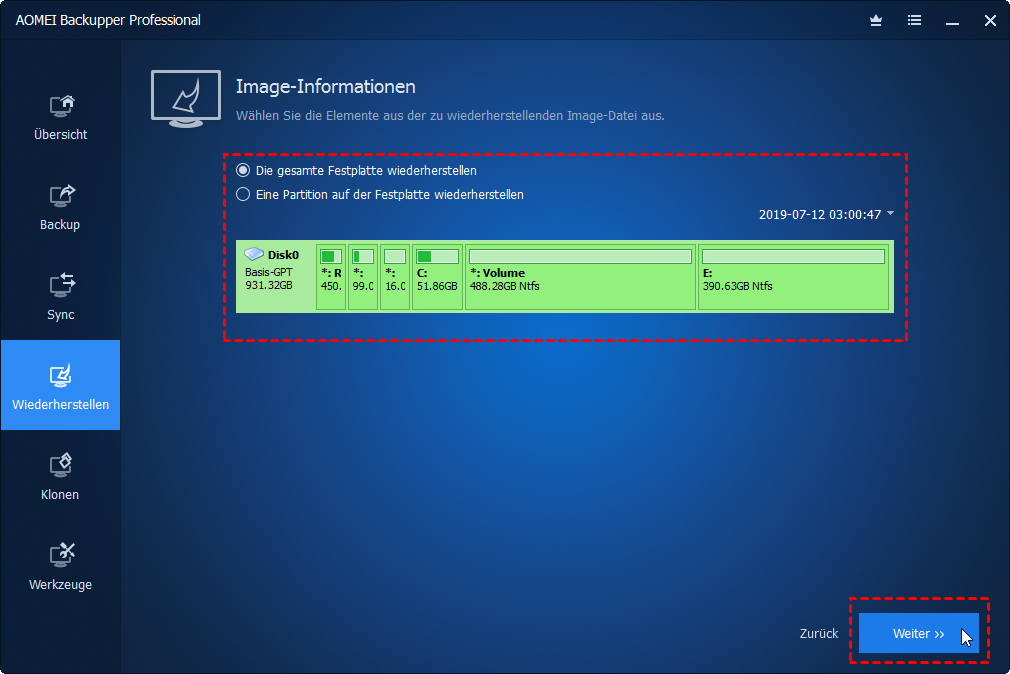Click the Disk0 drive icon
This screenshot has width=1010, height=674.
pyautogui.click(x=254, y=254)
